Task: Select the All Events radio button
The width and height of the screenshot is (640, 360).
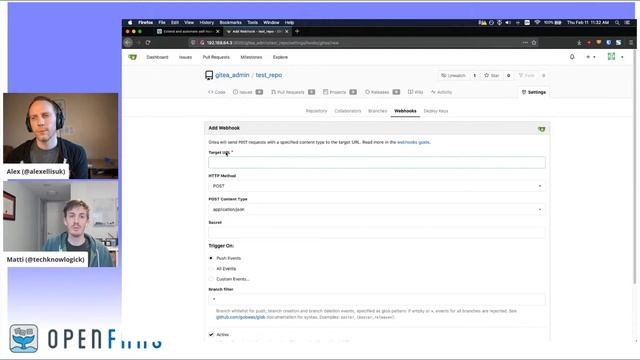Action: (211, 269)
